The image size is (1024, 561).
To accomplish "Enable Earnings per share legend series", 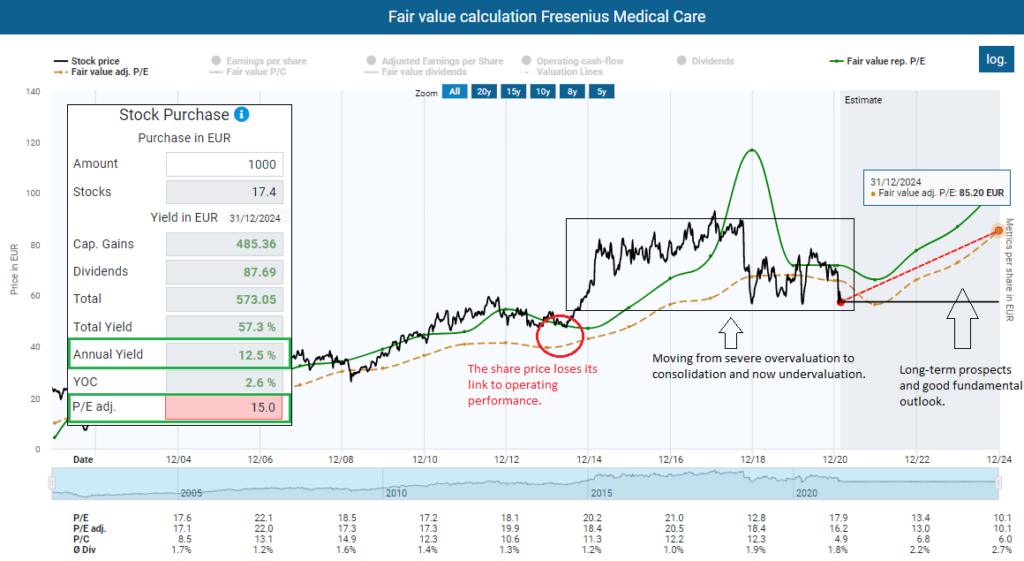I will pyautogui.click(x=259, y=61).
